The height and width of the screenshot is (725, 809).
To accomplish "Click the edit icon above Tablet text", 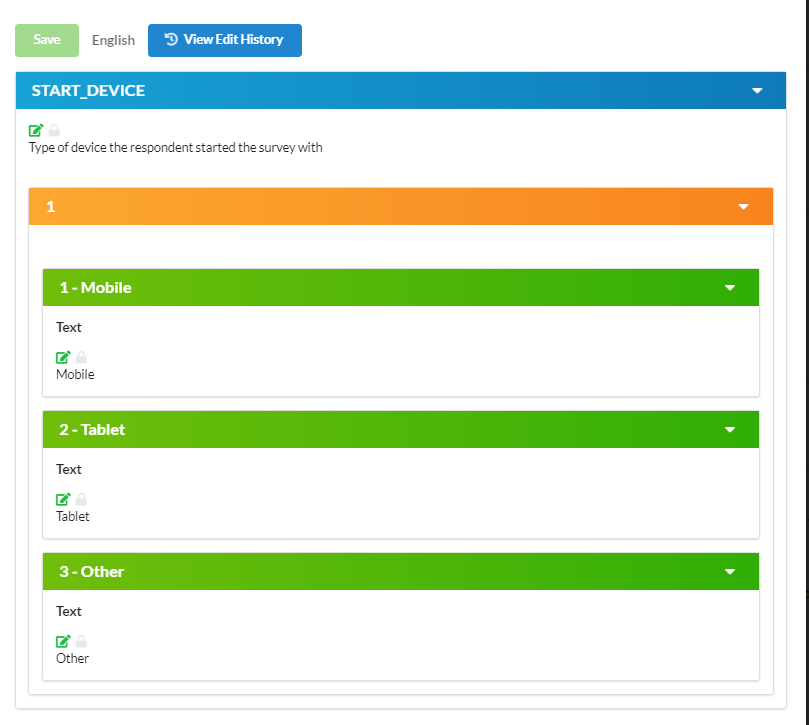I will [63, 499].
